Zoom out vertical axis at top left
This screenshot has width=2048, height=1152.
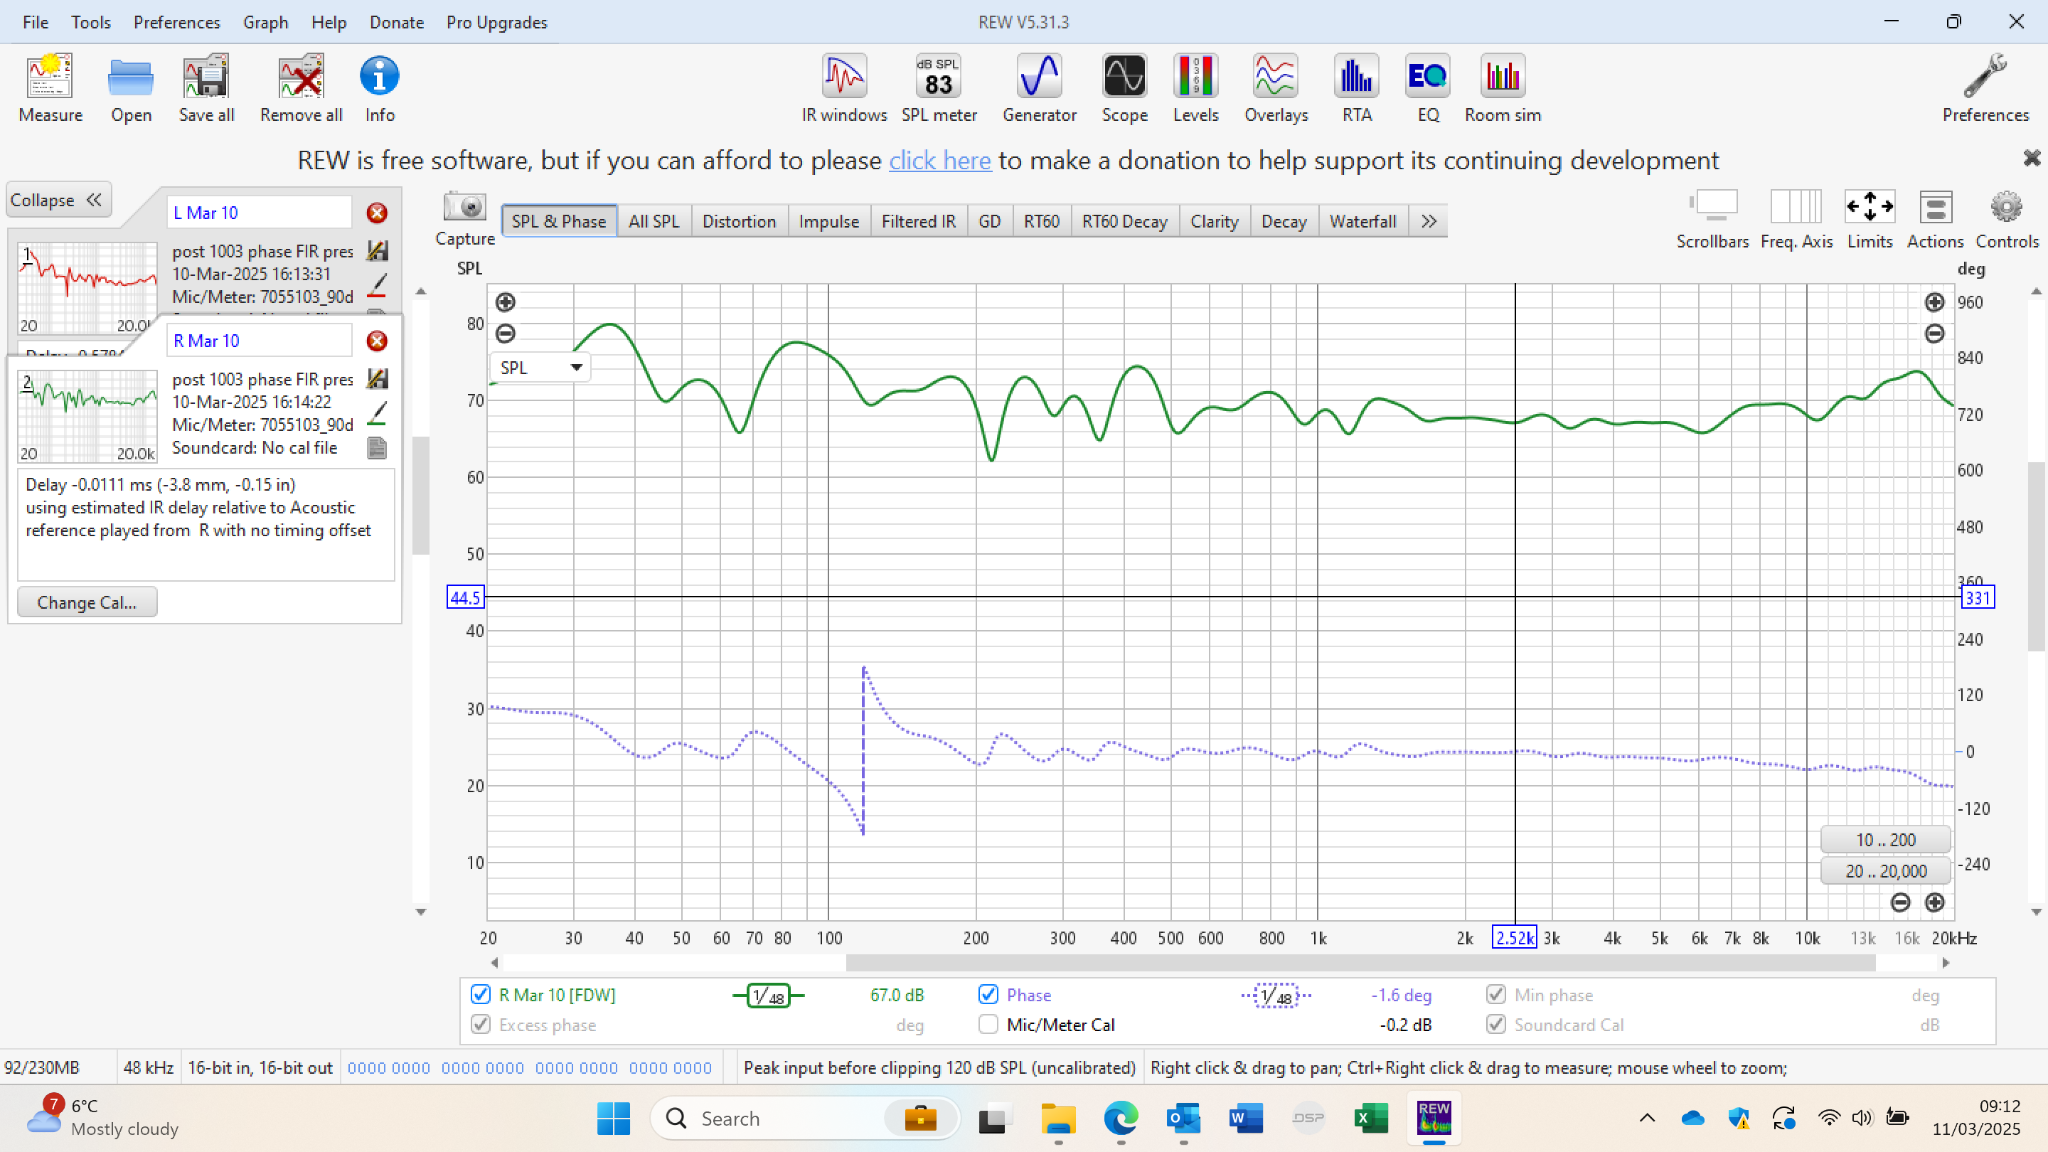pos(505,333)
